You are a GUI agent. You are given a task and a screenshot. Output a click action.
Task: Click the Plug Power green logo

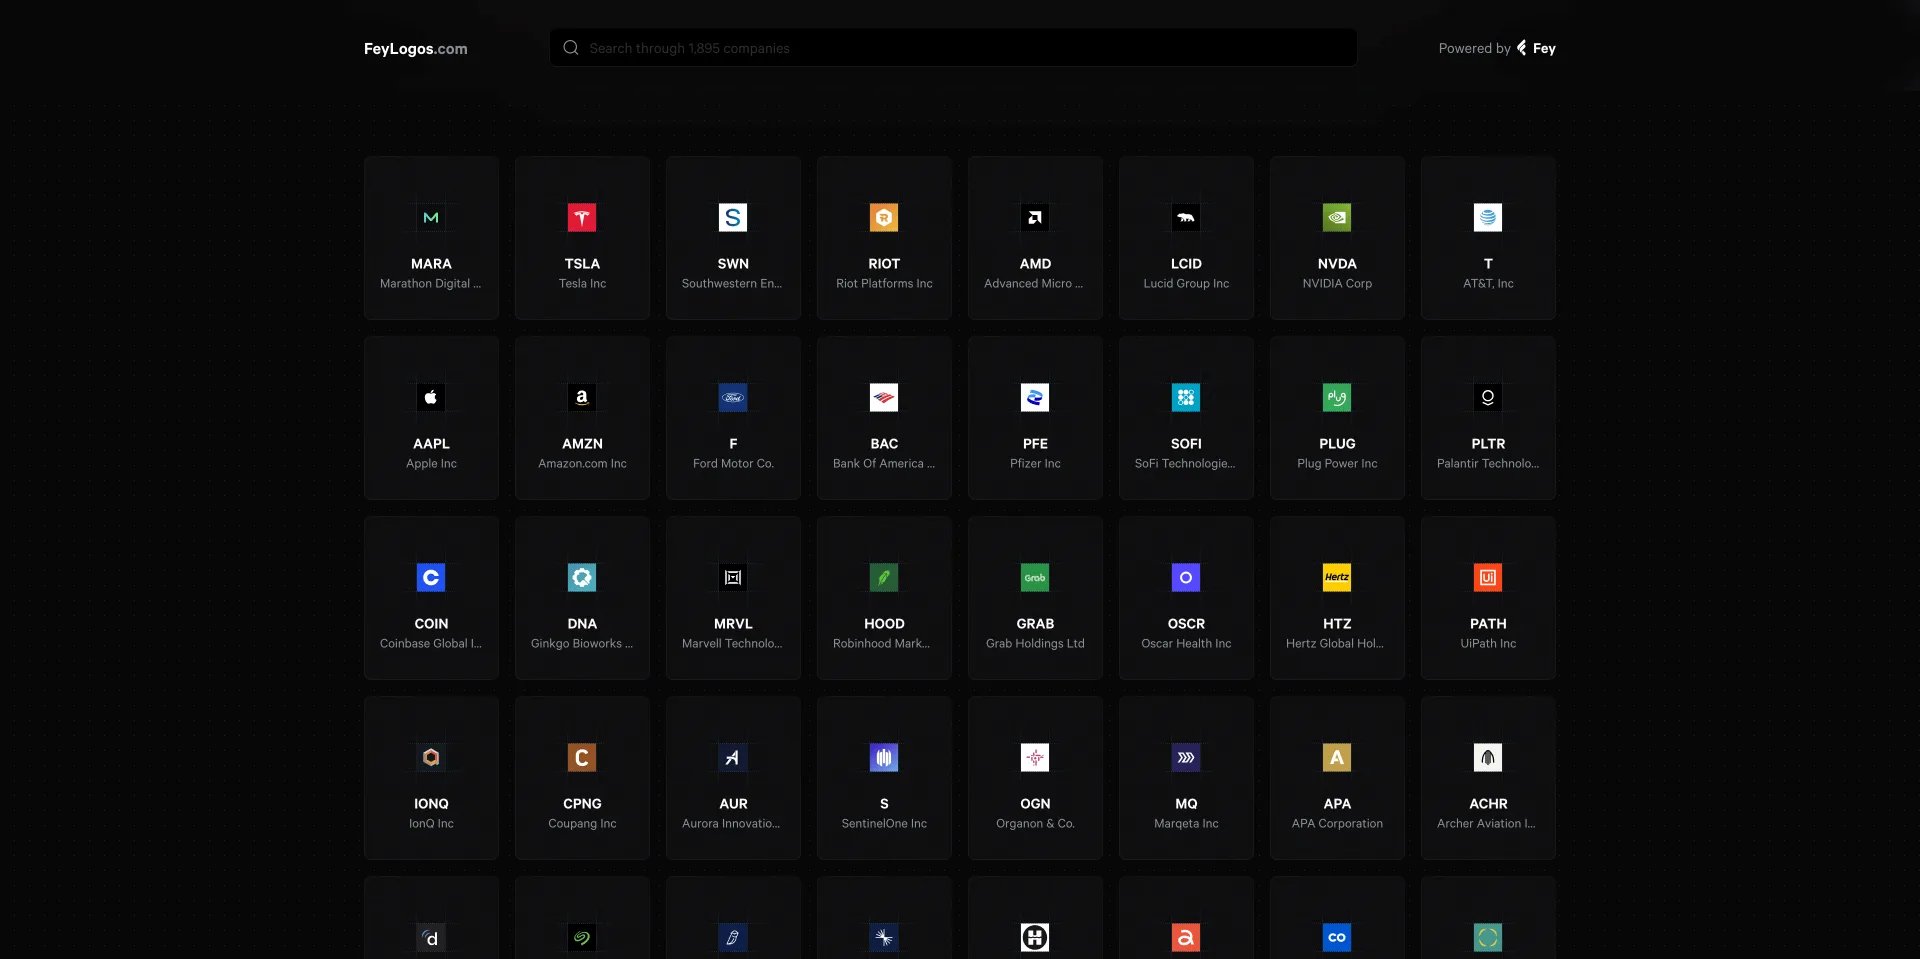(x=1337, y=397)
